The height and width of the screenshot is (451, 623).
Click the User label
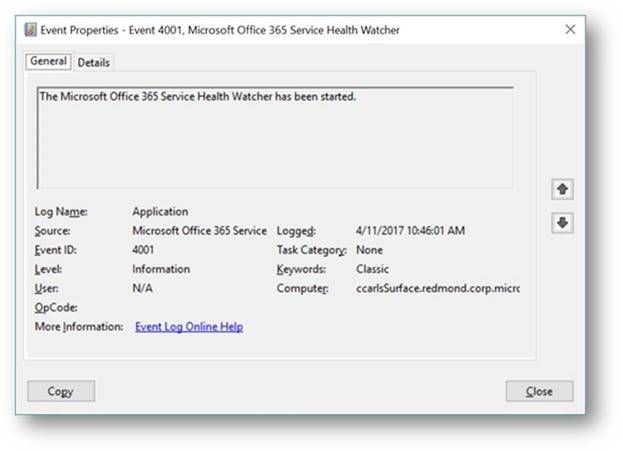pos(46,288)
